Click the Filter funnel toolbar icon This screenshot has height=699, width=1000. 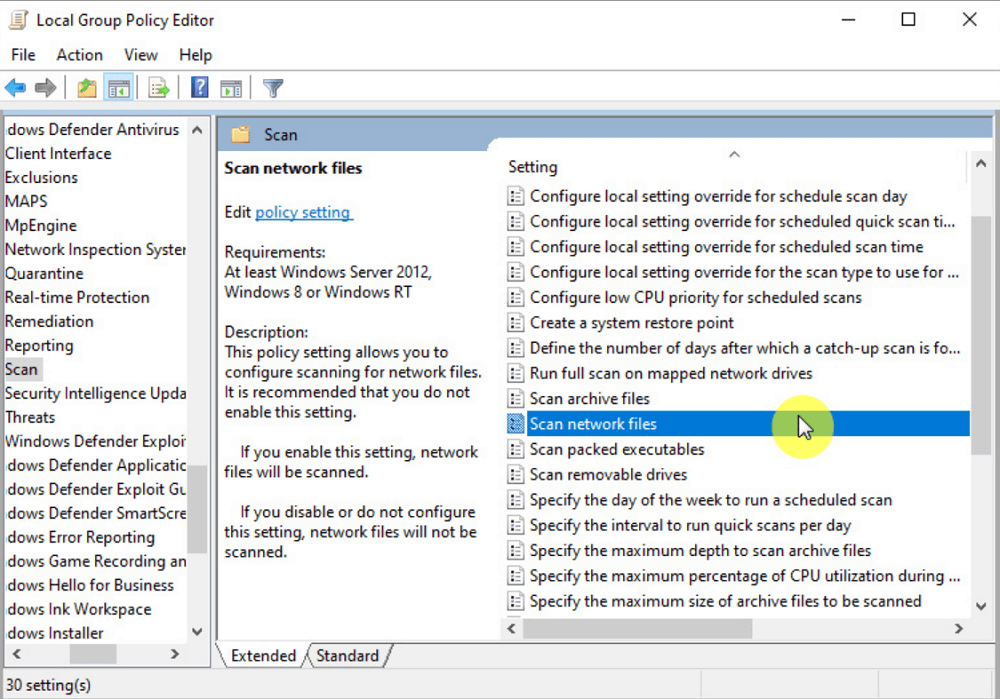pos(273,88)
